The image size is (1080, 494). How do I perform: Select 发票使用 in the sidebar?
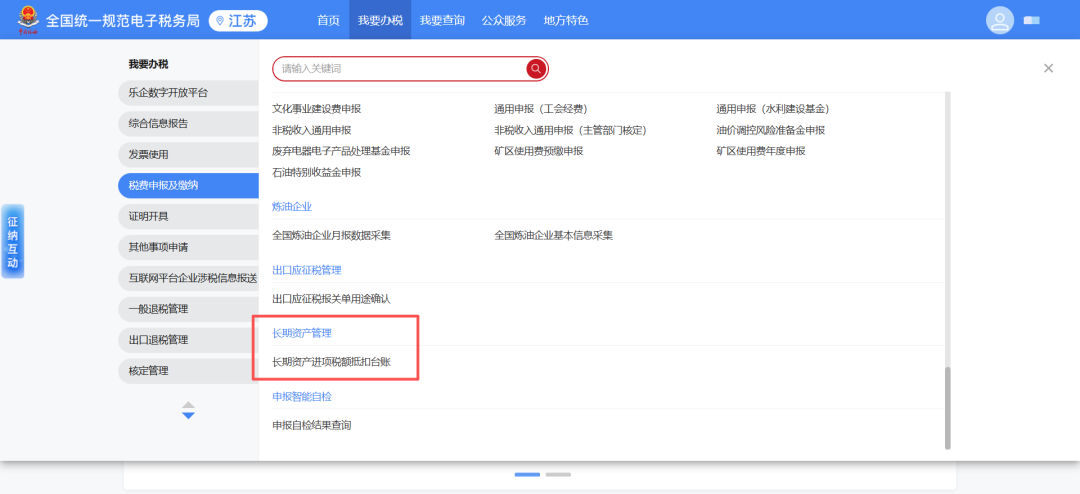149,154
